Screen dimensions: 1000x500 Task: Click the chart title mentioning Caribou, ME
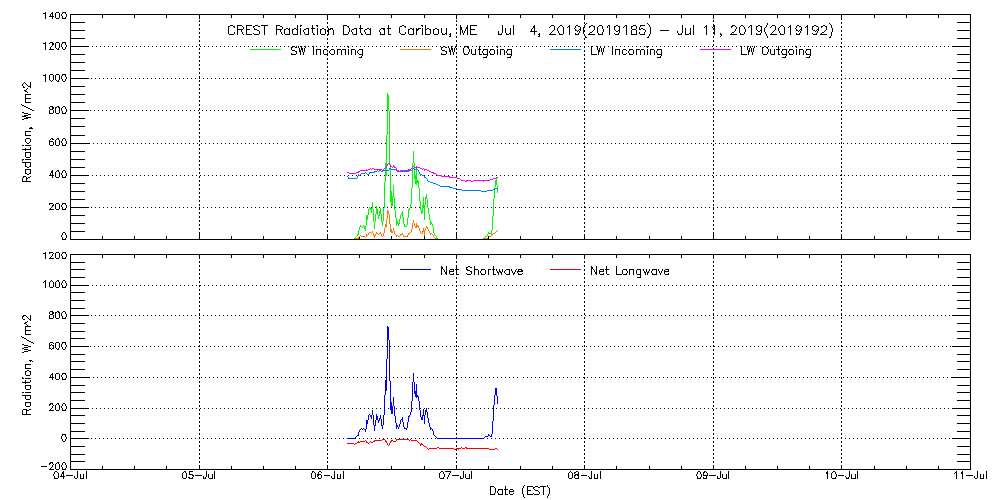pyautogui.click(x=530, y=30)
